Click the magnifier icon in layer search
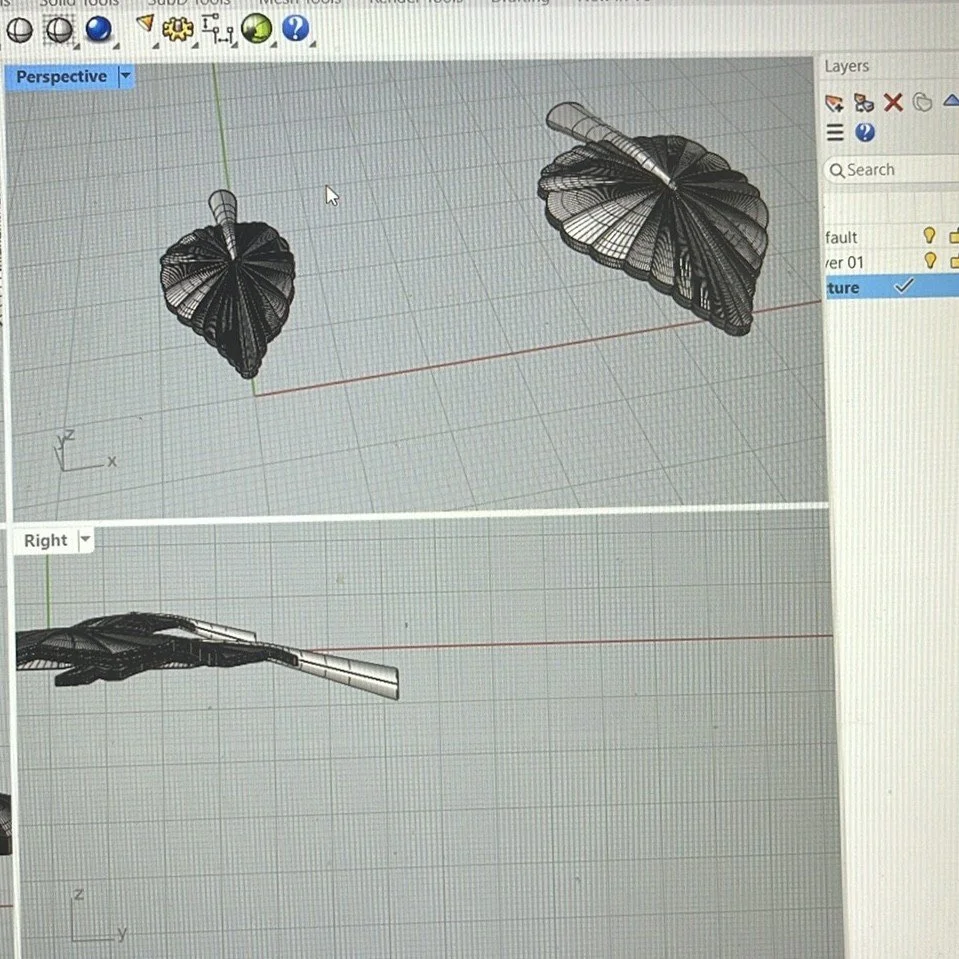 pos(837,171)
